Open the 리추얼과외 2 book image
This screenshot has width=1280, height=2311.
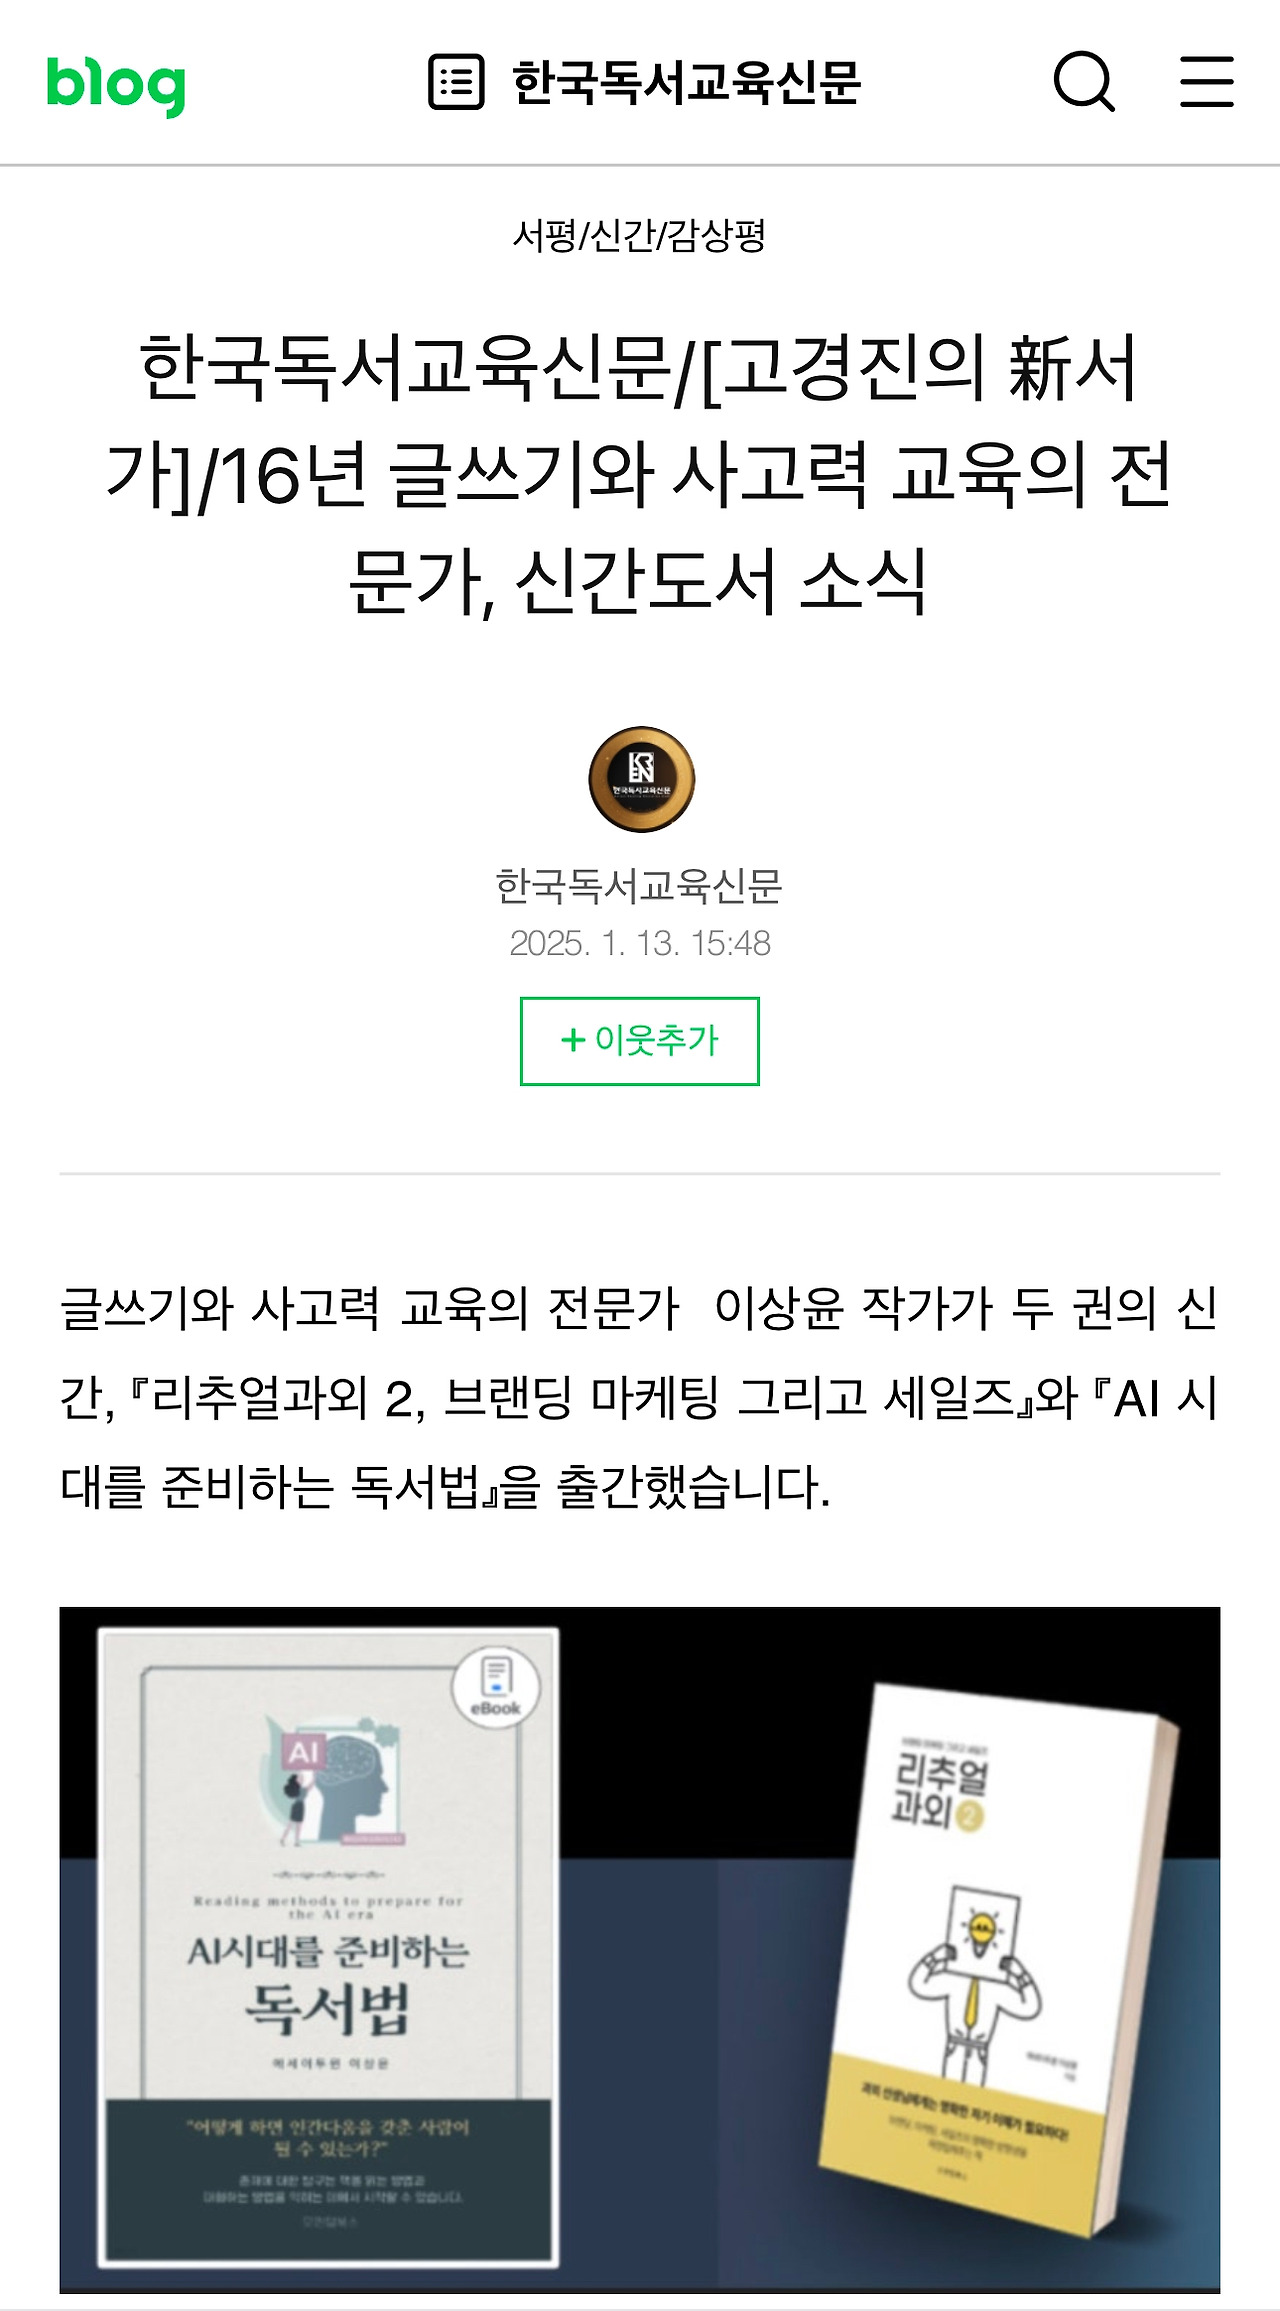tap(997, 1961)
